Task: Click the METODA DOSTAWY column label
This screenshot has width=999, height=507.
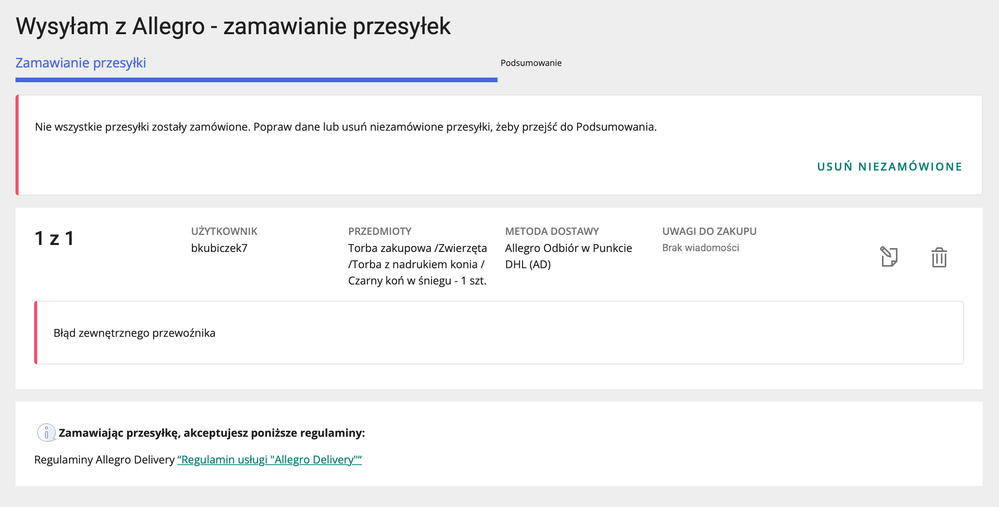Action: 552,232
